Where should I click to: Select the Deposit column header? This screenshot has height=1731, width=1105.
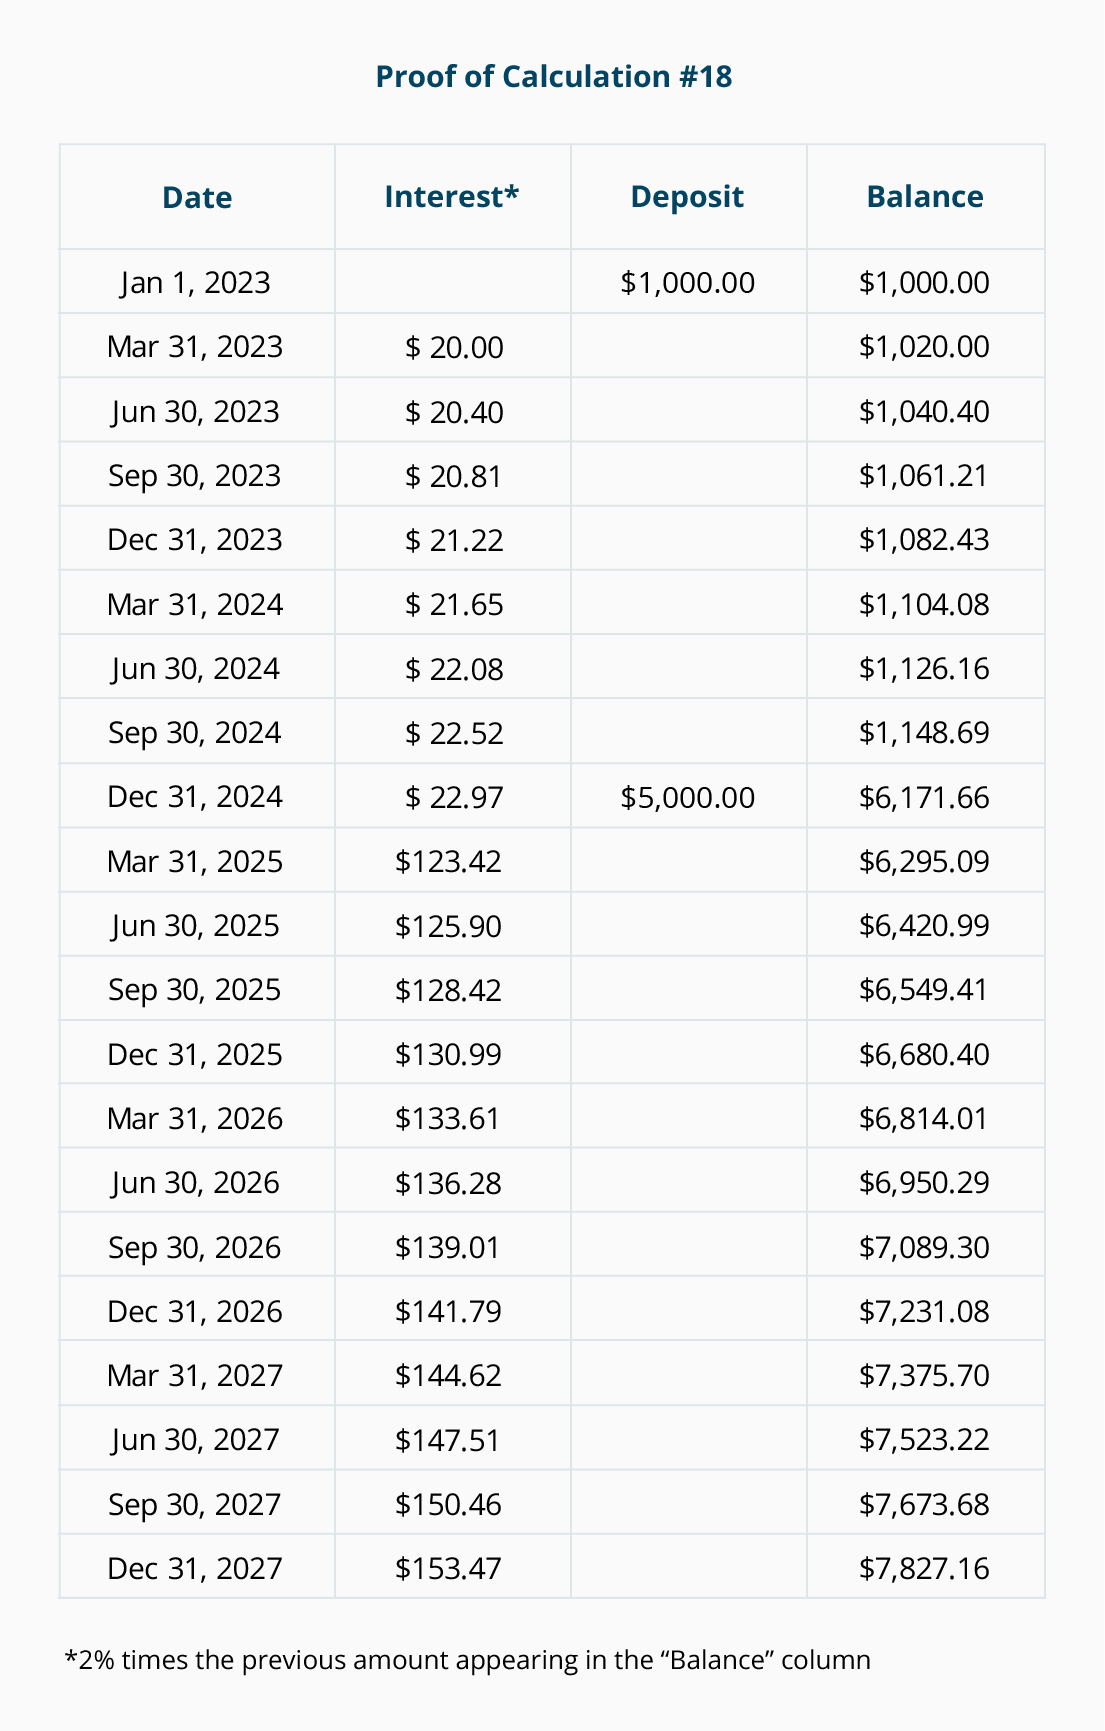pos(687,196)
